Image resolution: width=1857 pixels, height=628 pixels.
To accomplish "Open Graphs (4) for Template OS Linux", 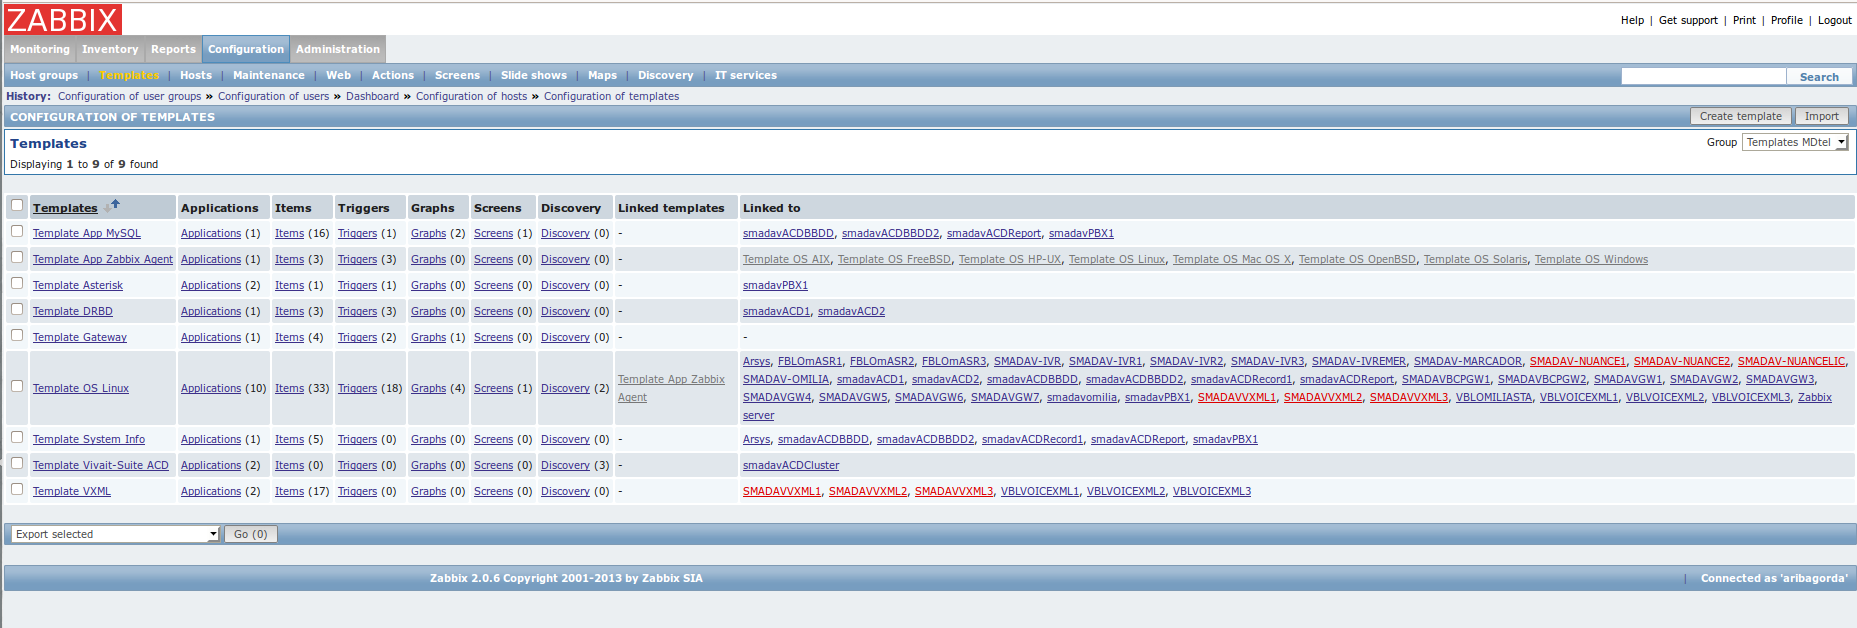I will pos(428,388).
